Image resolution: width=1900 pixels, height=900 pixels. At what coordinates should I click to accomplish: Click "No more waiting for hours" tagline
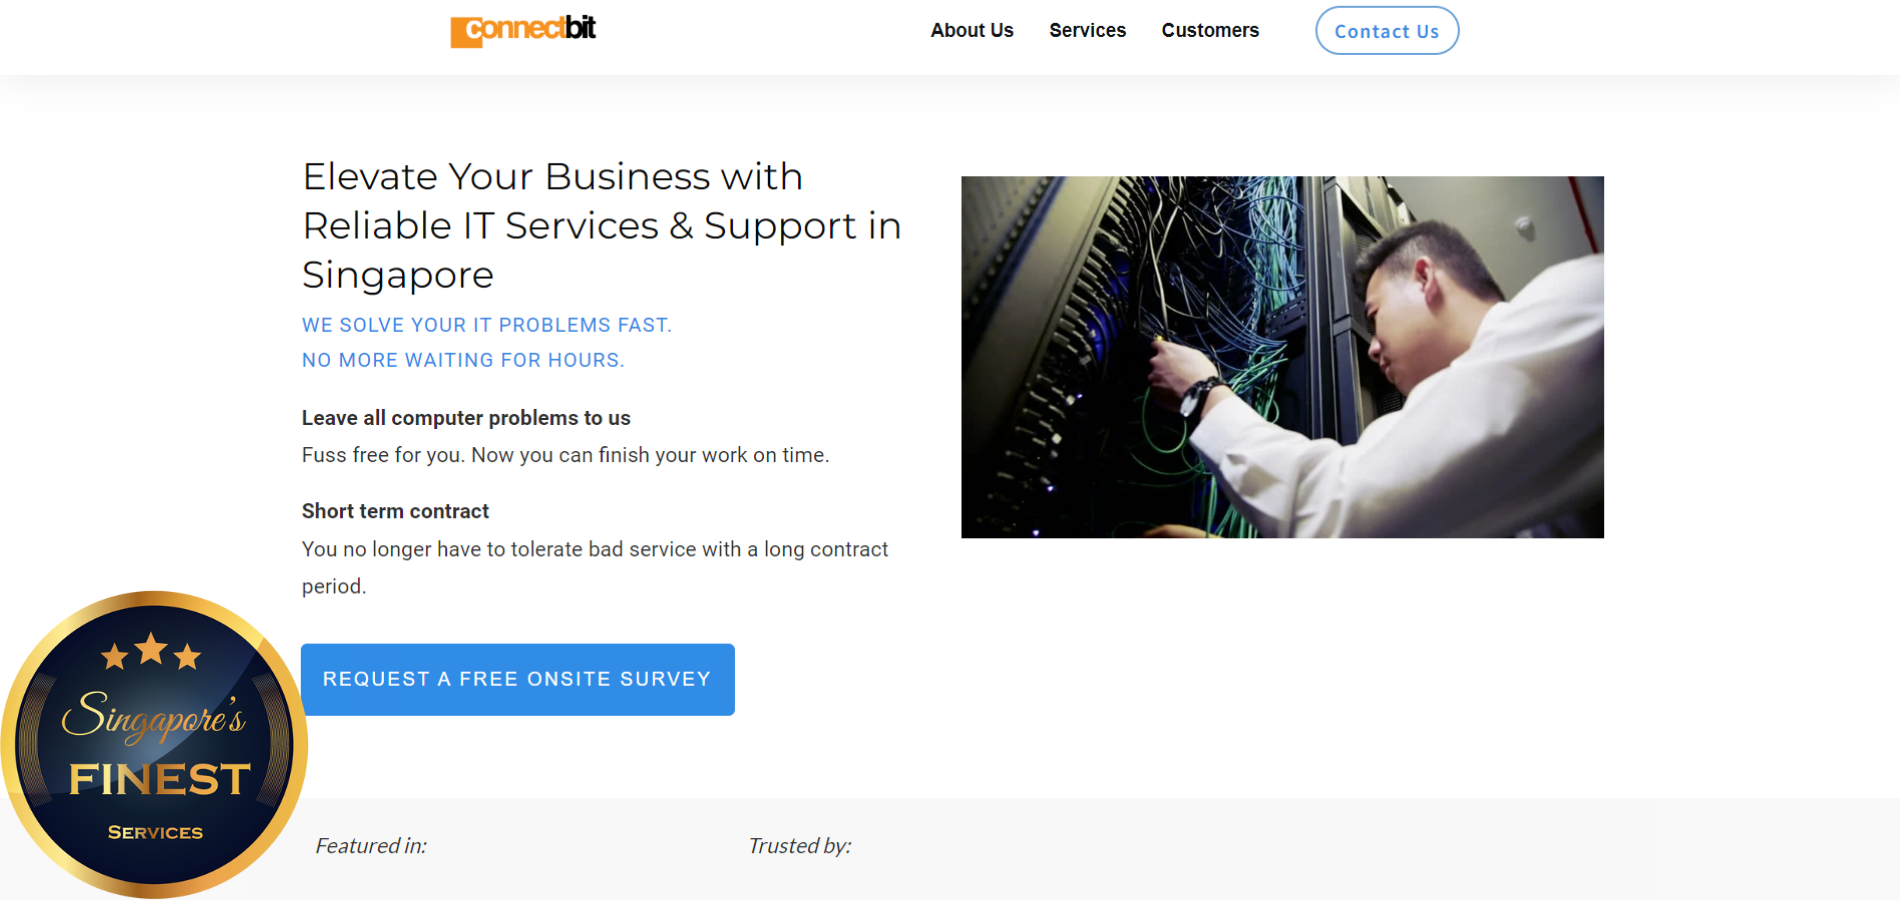coord(463,360)
